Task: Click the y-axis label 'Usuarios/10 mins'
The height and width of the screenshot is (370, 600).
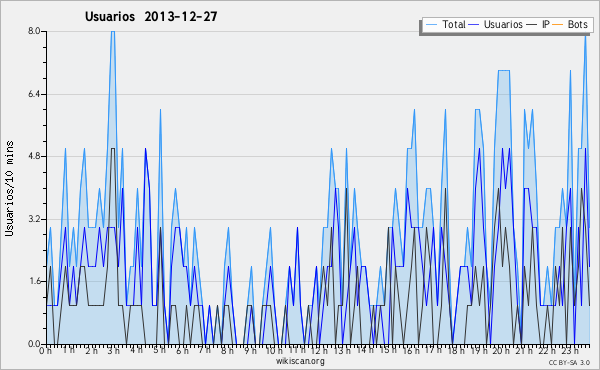Action: pyautogui.click(x=9, y=188)
